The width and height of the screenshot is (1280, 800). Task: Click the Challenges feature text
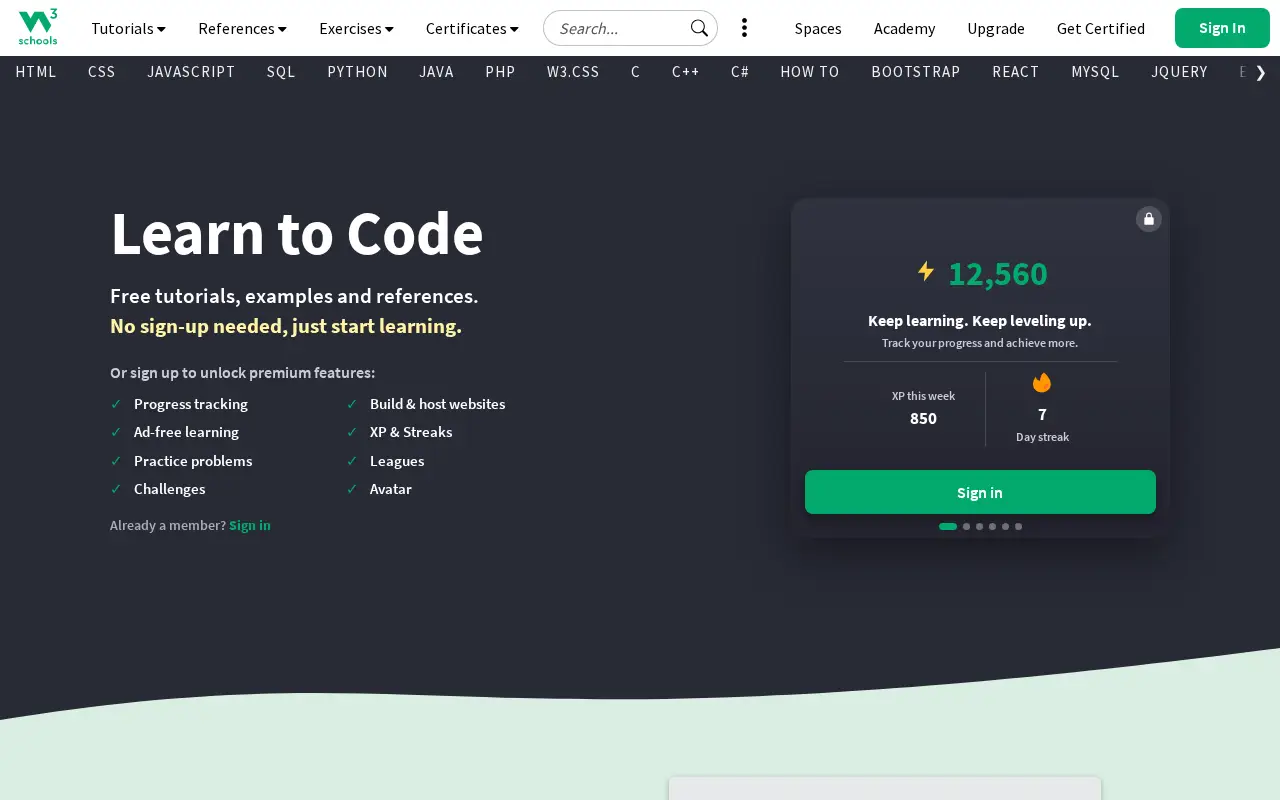pyautogui.click(x=169, y=489)
